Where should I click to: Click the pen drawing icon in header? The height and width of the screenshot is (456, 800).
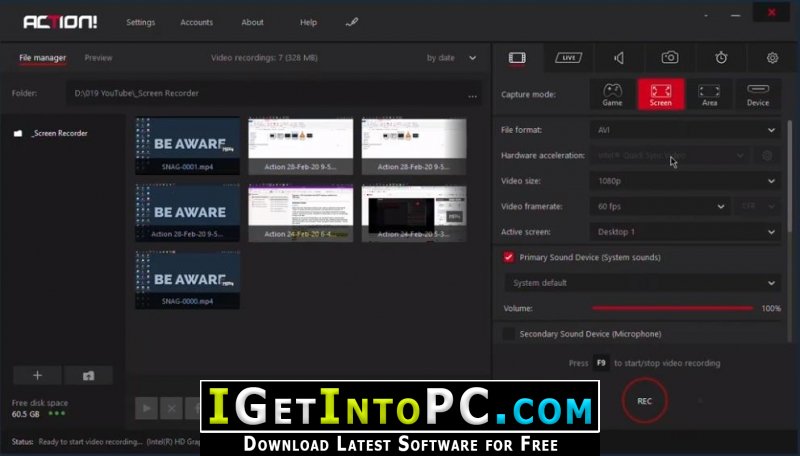tap(352, 22)
